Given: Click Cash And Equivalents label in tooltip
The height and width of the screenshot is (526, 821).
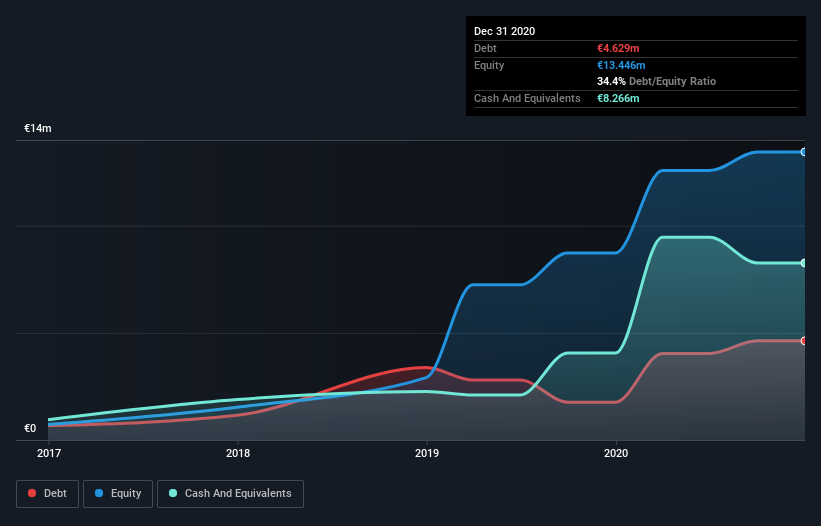Looking at the screenshot, I should point(527,98).
